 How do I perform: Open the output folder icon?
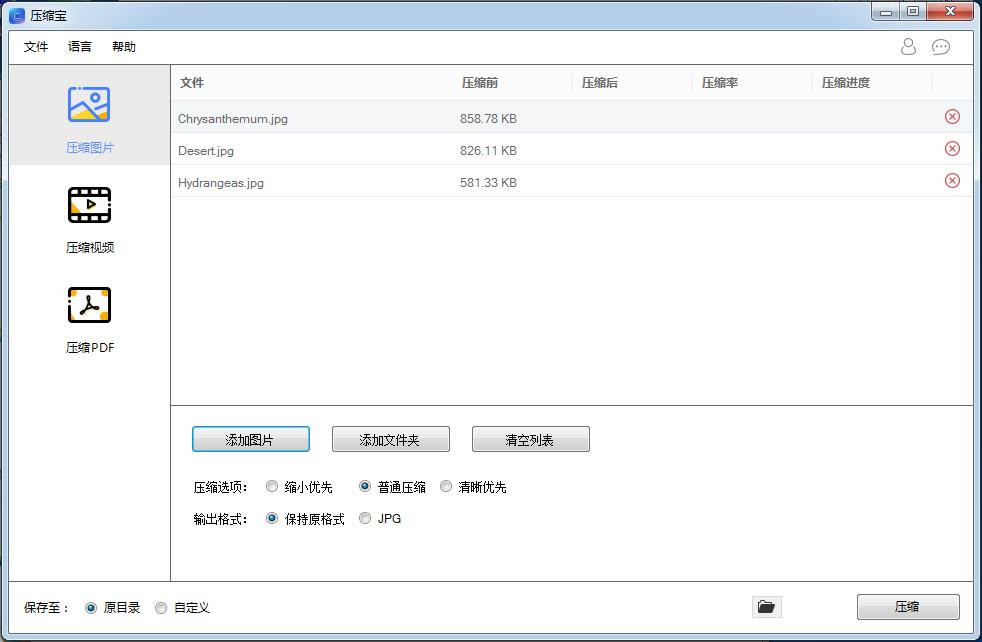click(767, 606)
